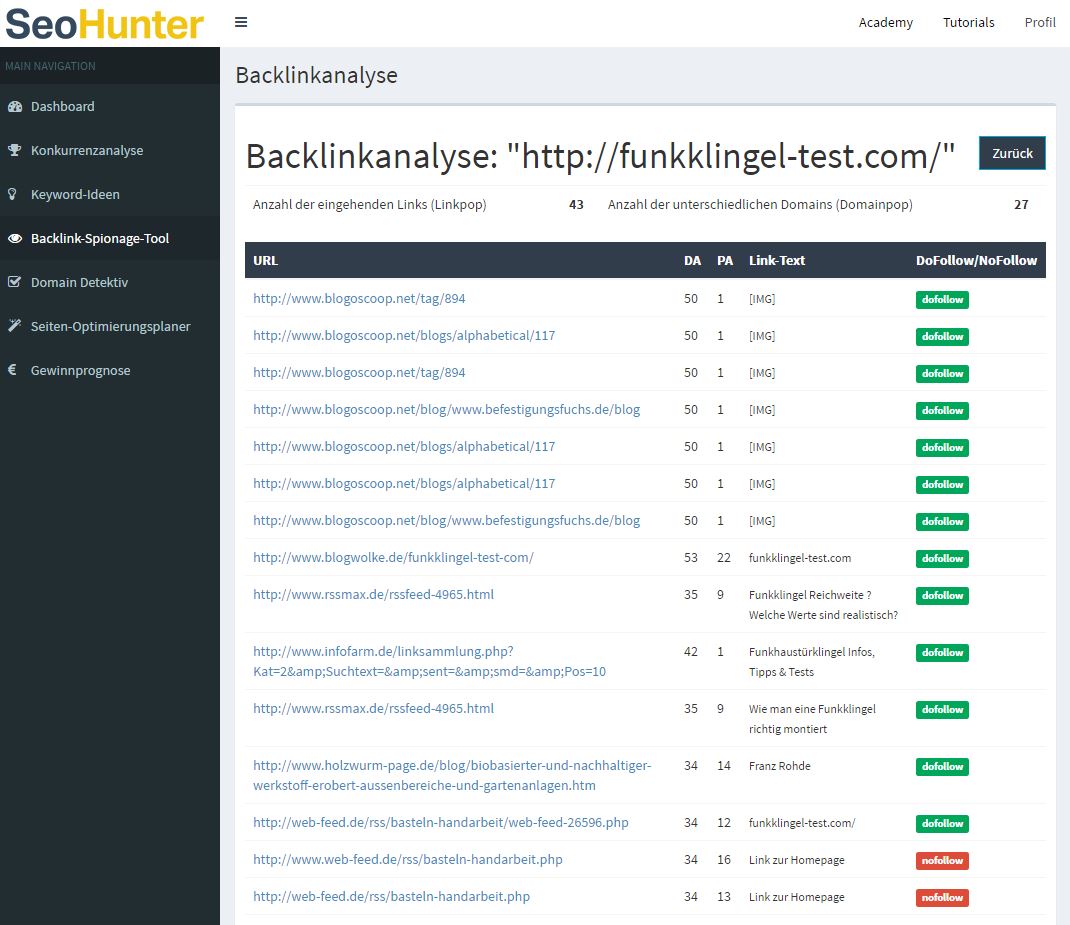Click 'Anzahl der unterschiedlichen Domains (Domainpop)' label
Screen dimensions: 1070x925
coord(760,204)
